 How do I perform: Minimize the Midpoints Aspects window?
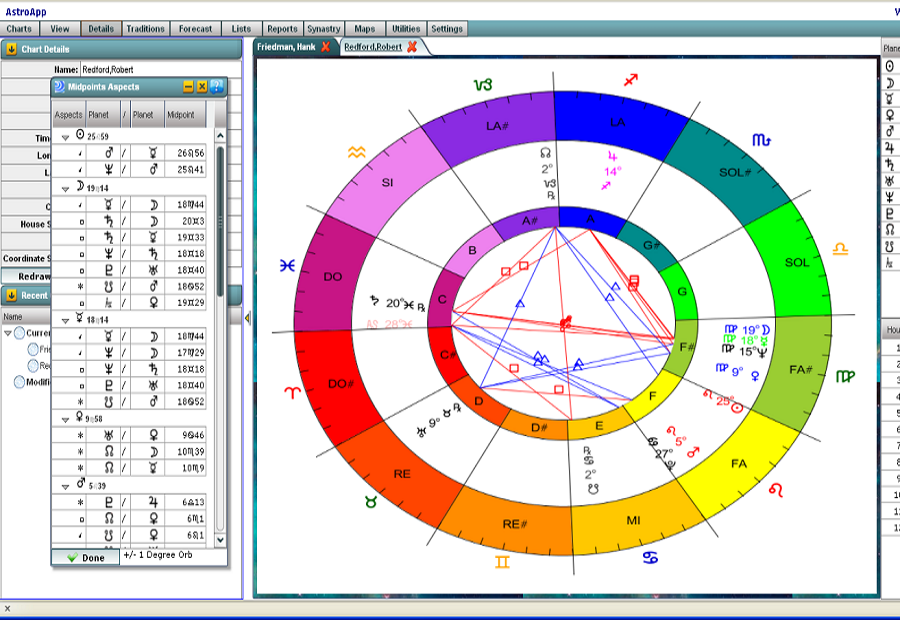188,87
